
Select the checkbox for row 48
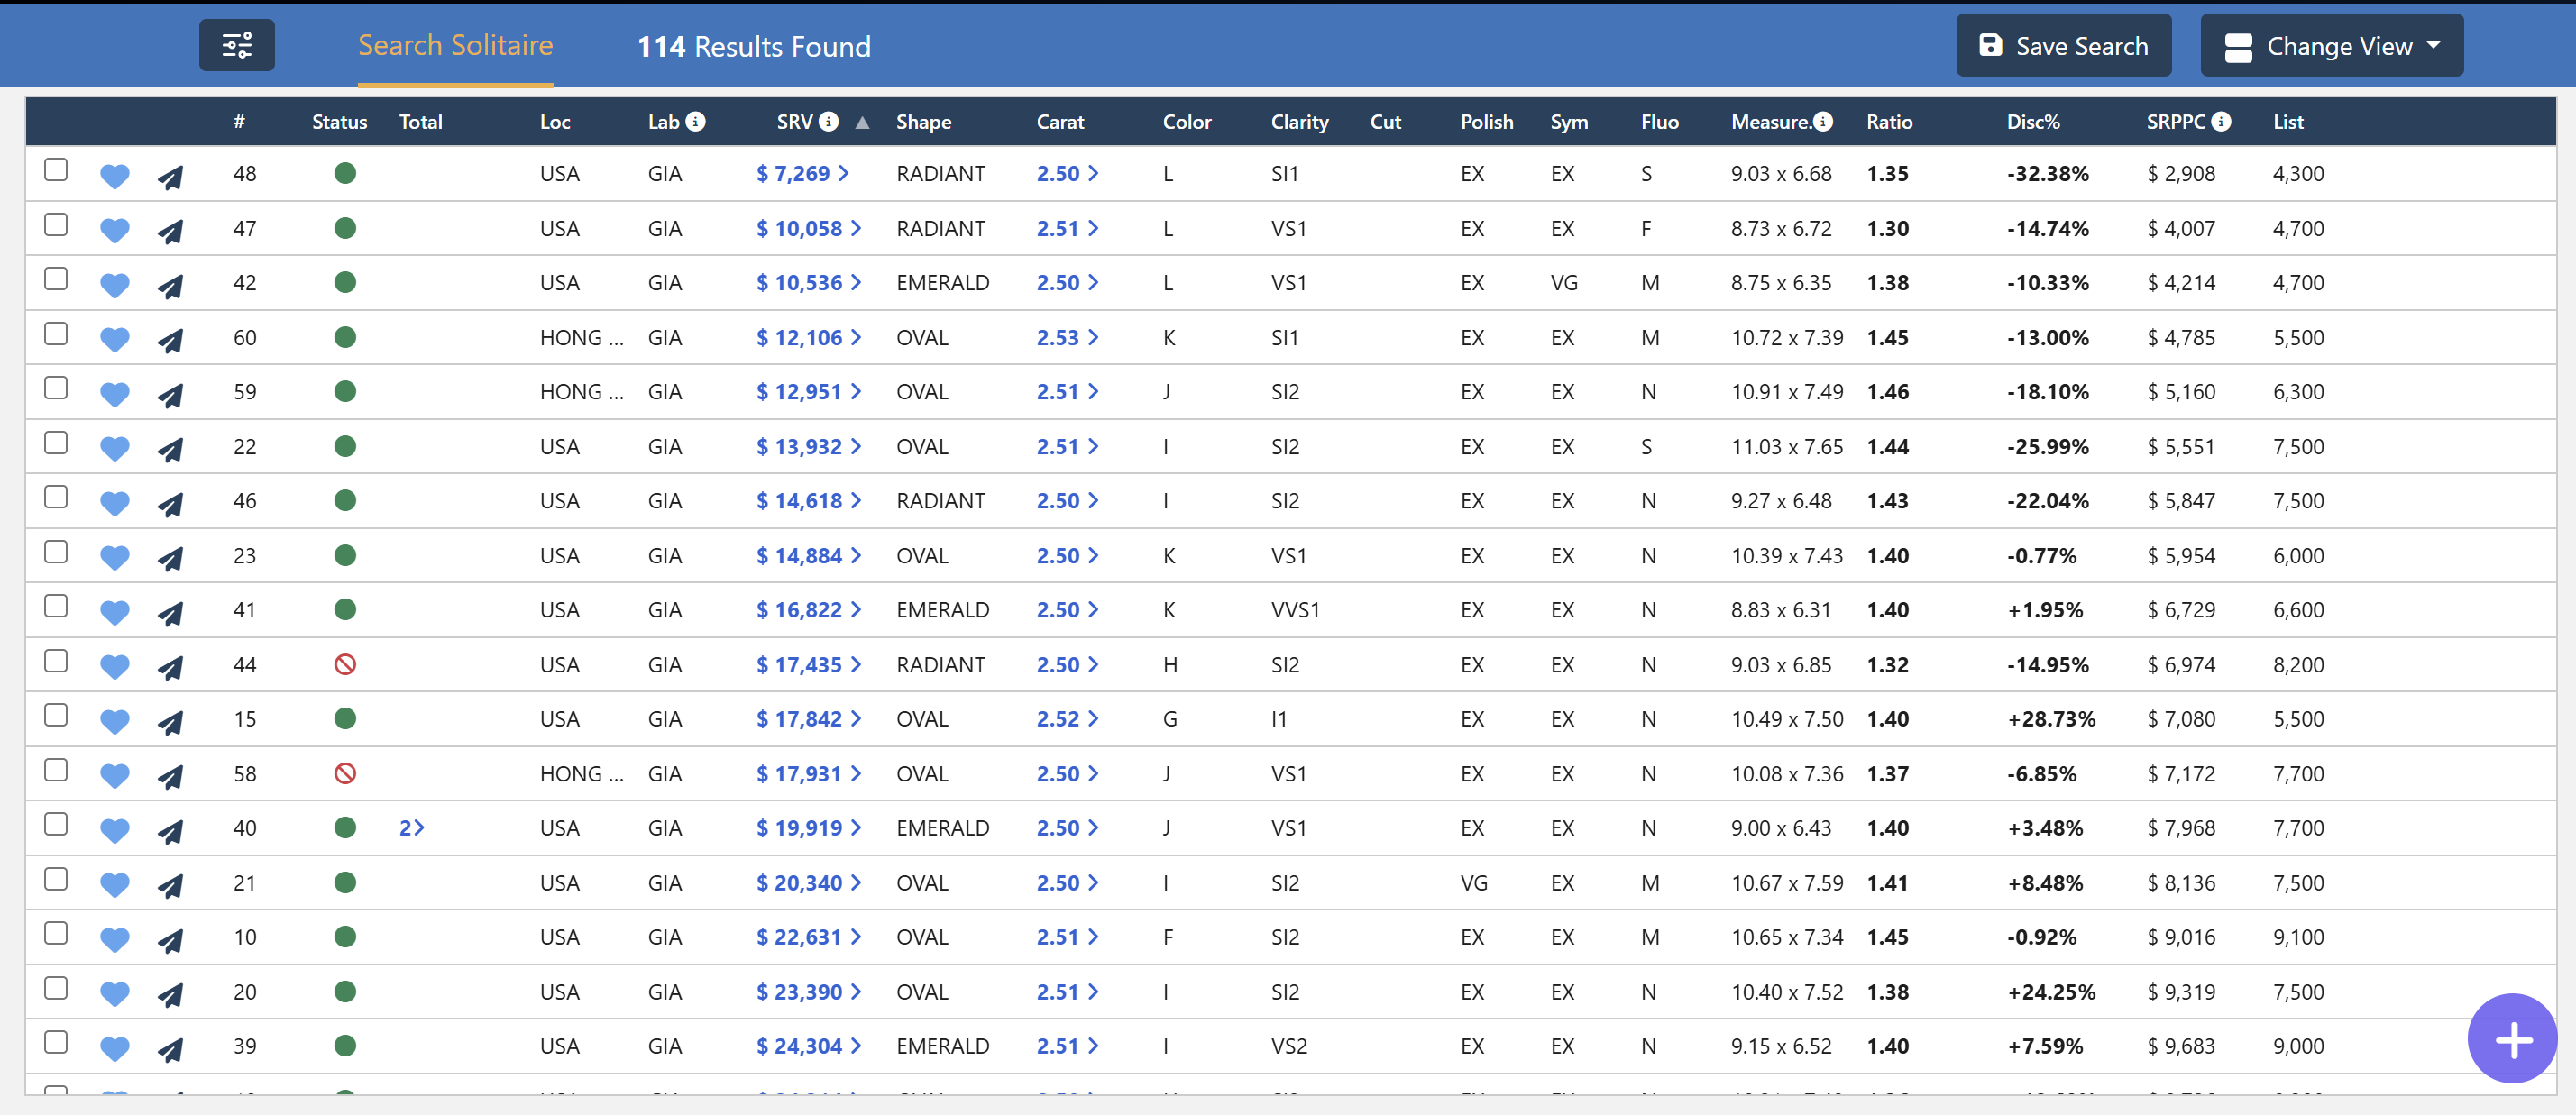click(55, 170)
